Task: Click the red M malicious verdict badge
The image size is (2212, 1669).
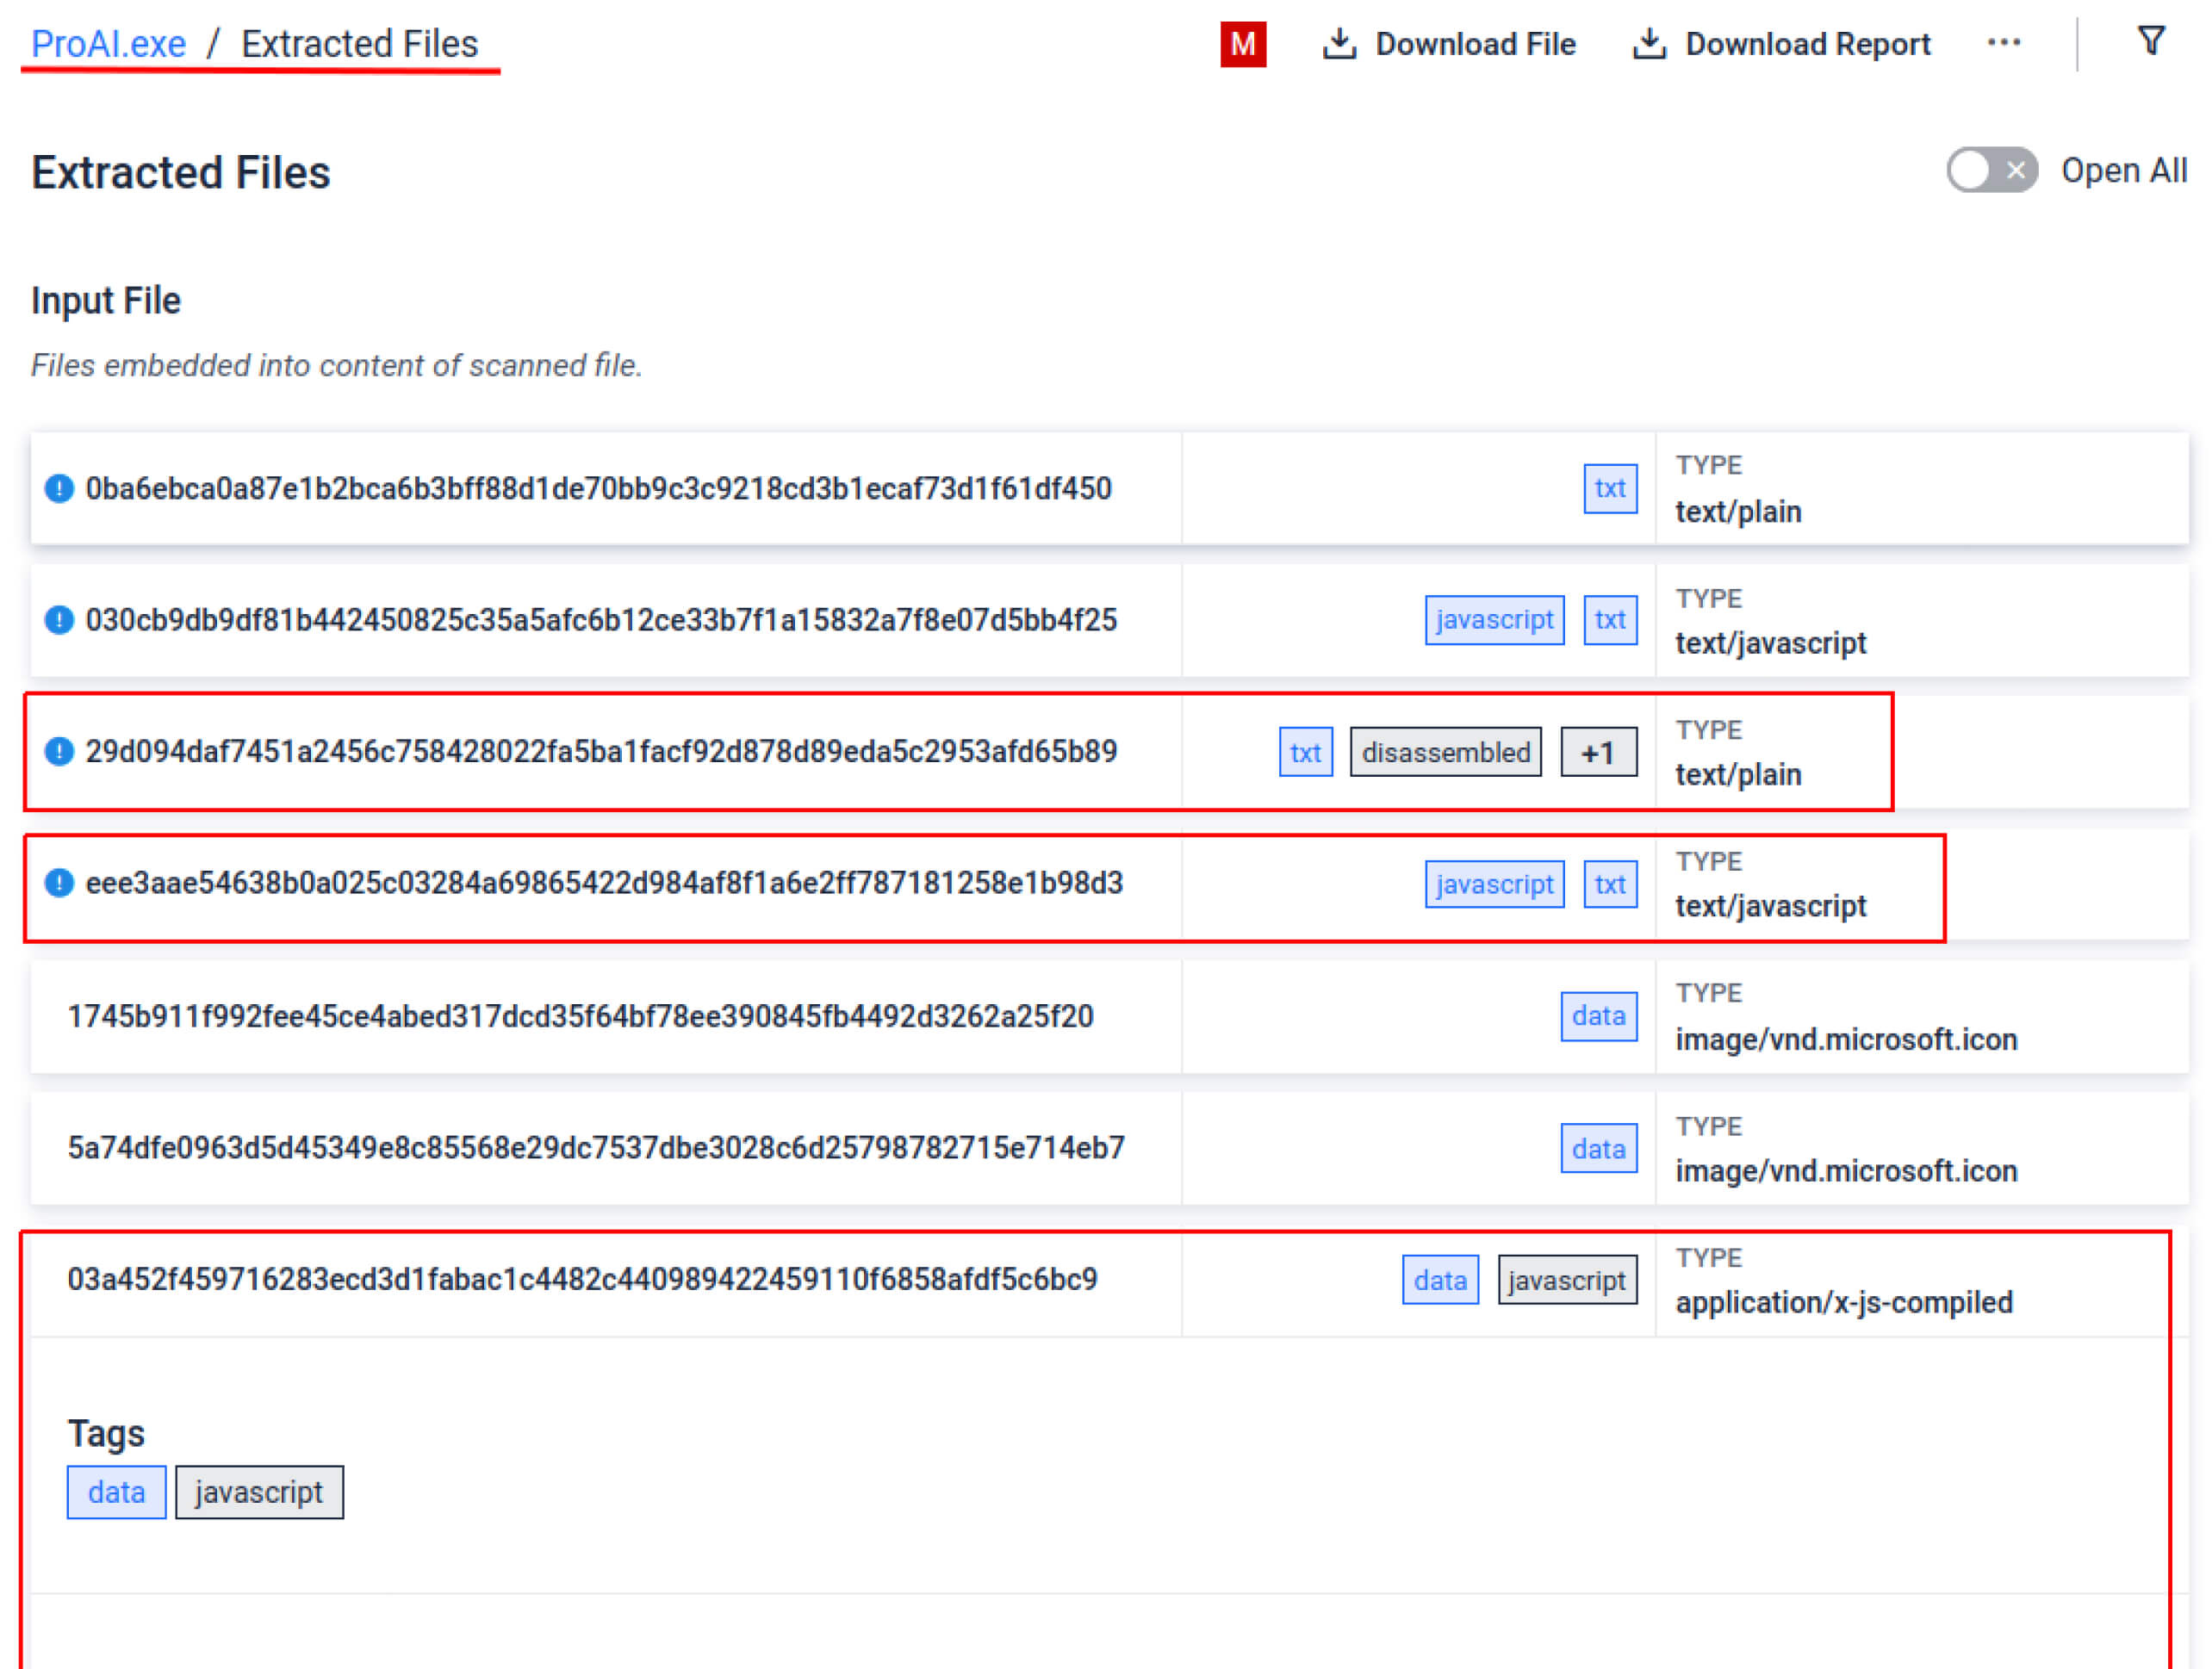Action: click(1242, 44)
